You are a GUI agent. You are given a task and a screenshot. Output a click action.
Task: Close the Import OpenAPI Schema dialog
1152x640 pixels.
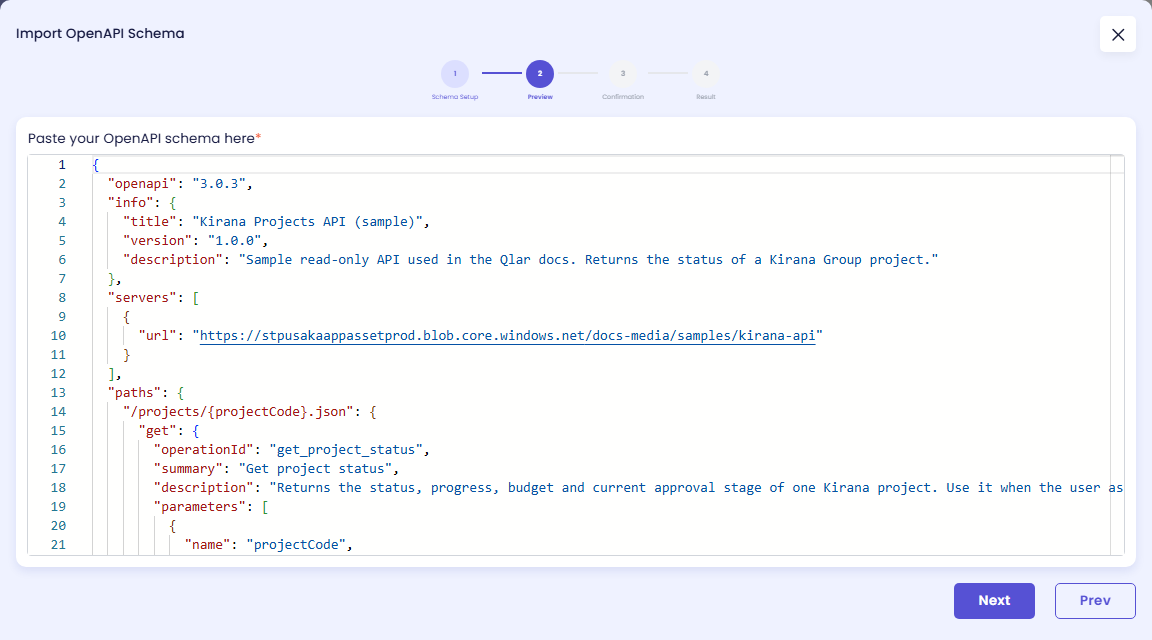pyautogui.click(x=1117, y=35)
